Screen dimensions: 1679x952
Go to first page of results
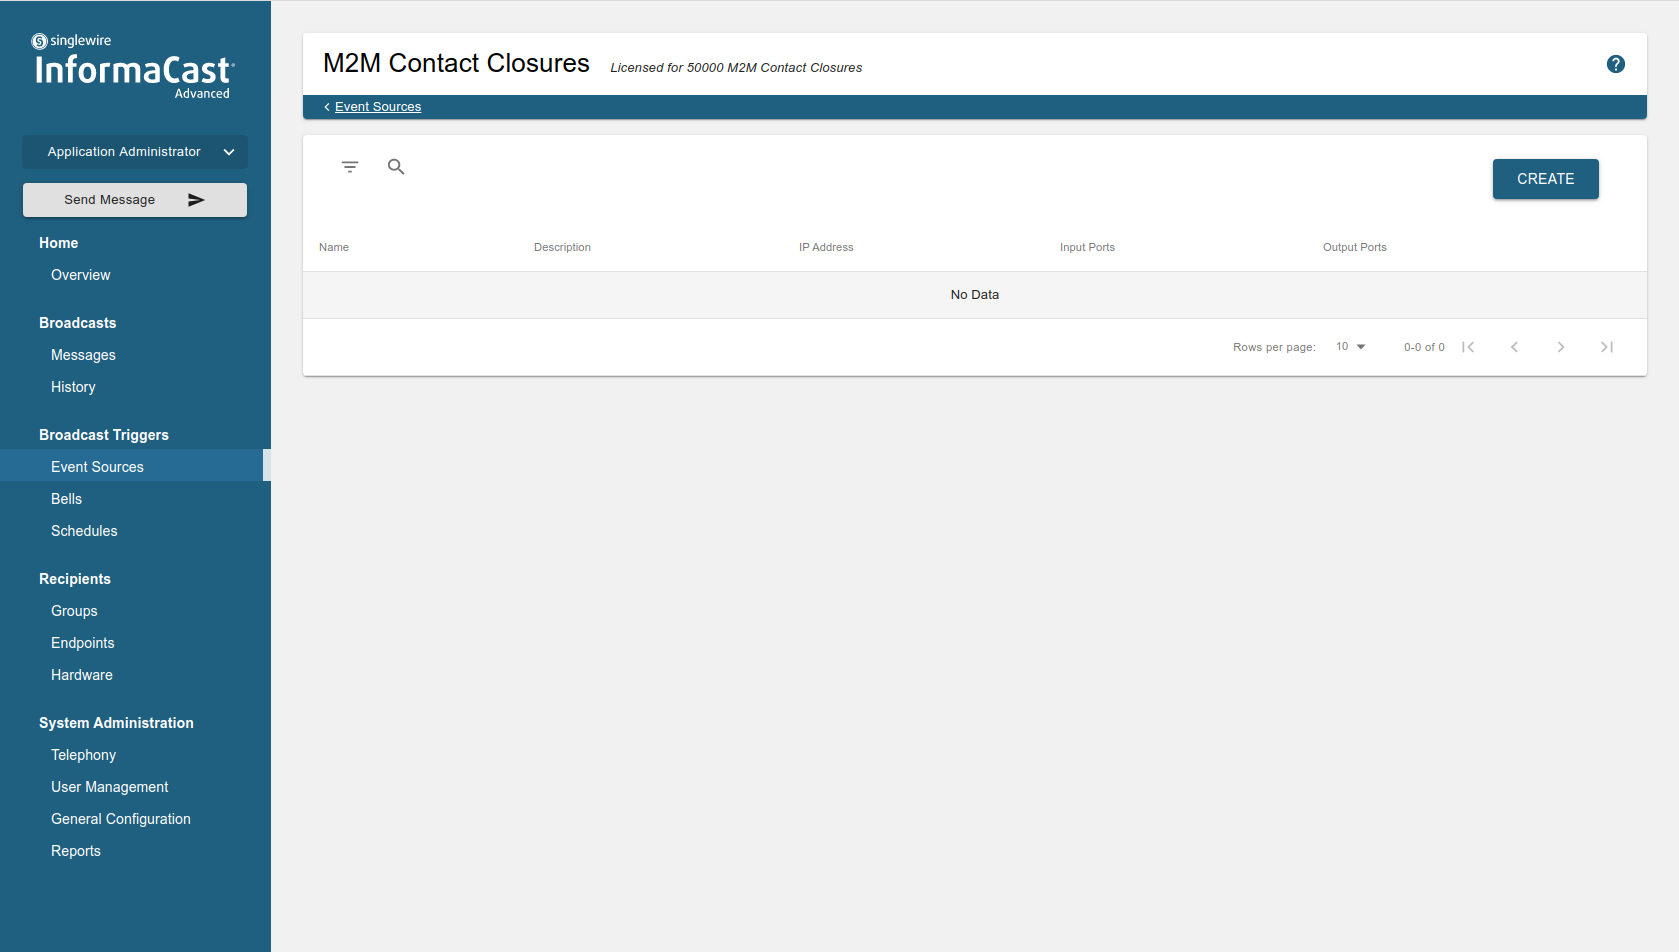[1468, 347]
